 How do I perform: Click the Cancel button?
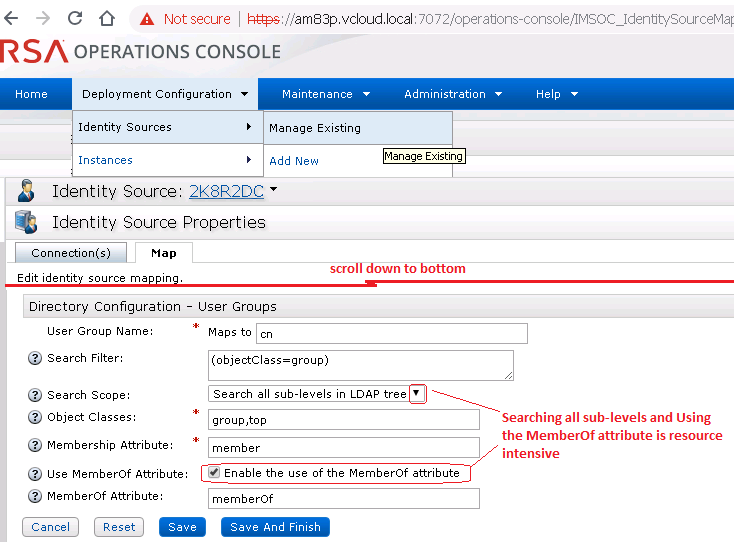point(50,527)
